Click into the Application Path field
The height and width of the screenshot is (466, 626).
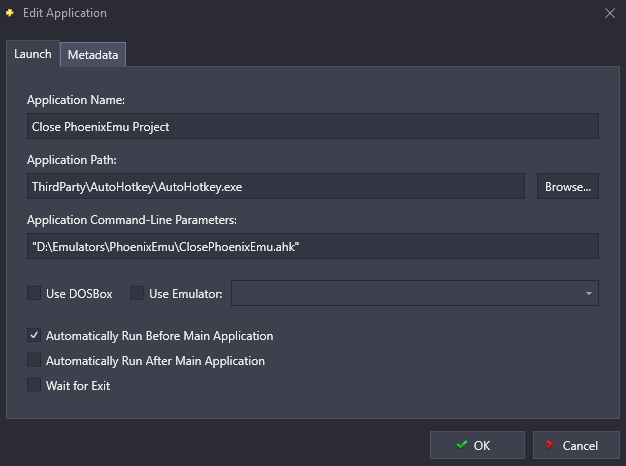click(x=276, y=186)
